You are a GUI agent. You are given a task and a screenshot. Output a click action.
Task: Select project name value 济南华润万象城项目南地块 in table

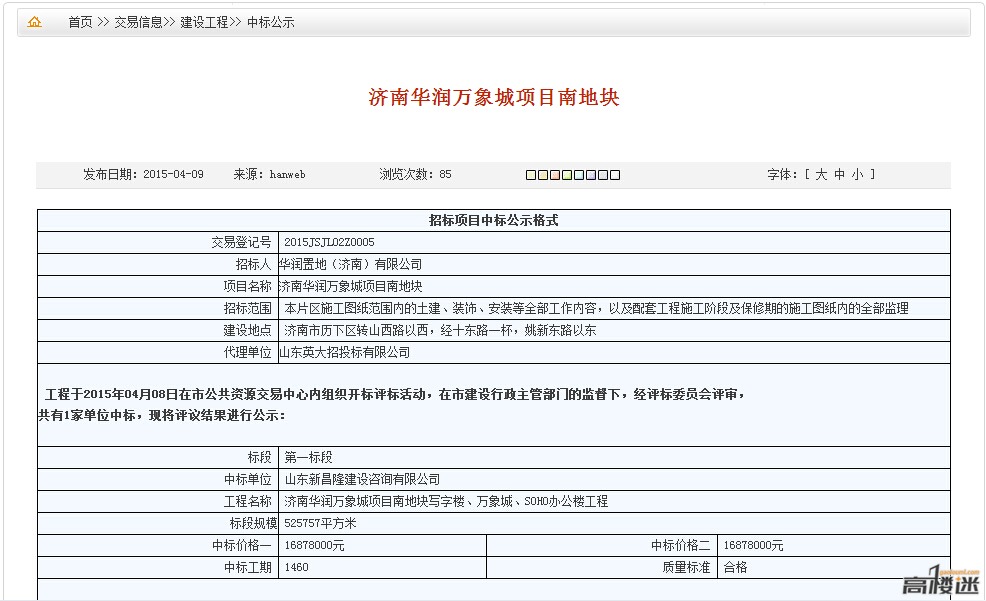tap(350, 286)
